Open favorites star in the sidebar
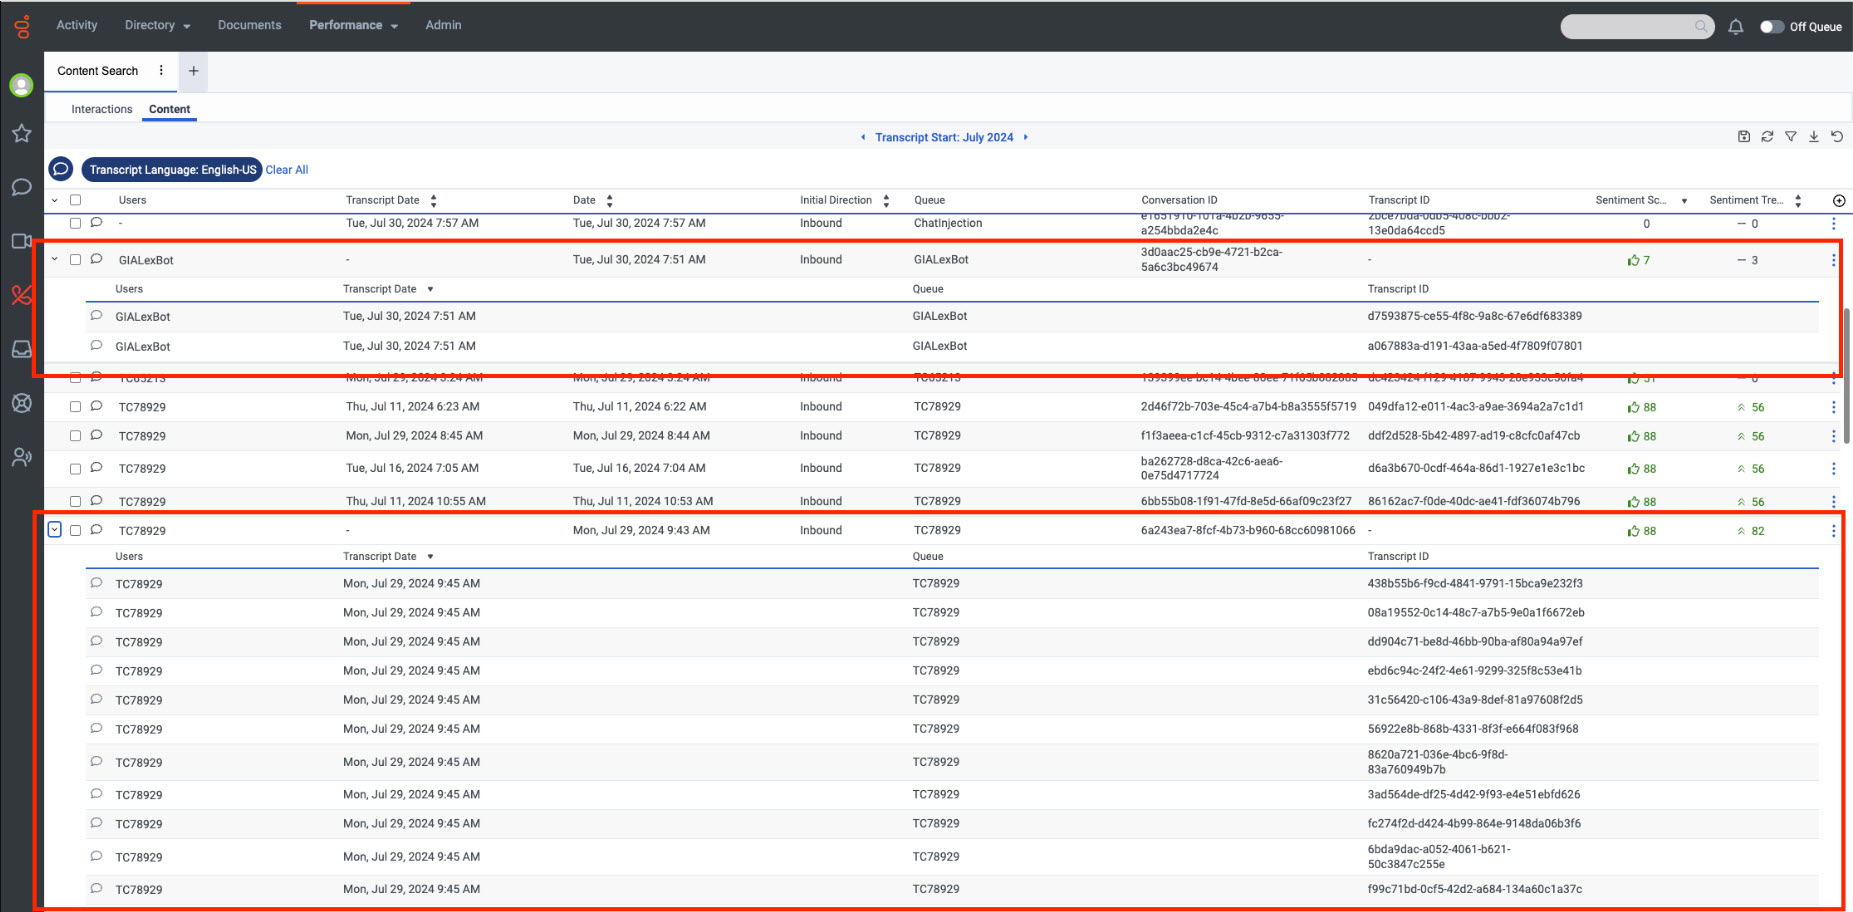 21,134
